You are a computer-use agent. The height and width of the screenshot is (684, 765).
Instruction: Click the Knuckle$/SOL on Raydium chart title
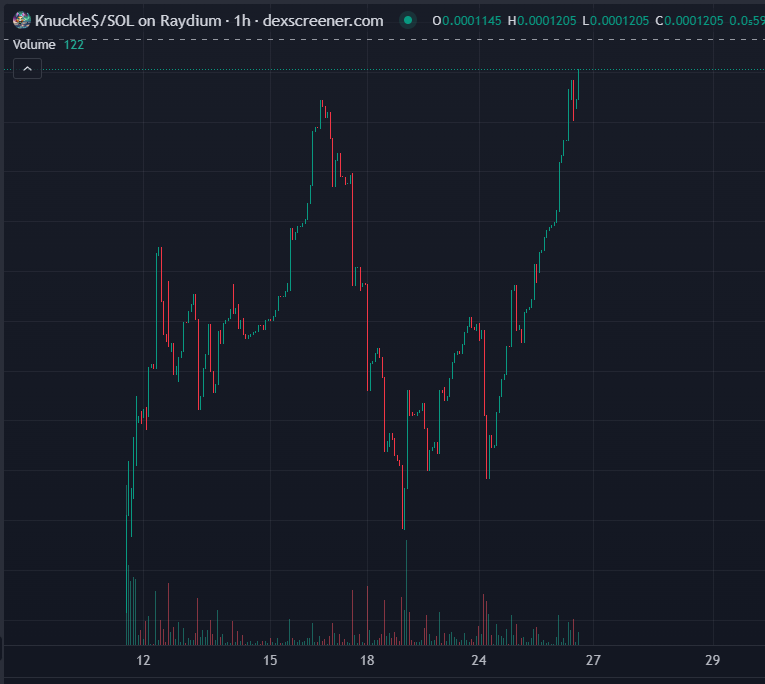click(x=209, y=21)
